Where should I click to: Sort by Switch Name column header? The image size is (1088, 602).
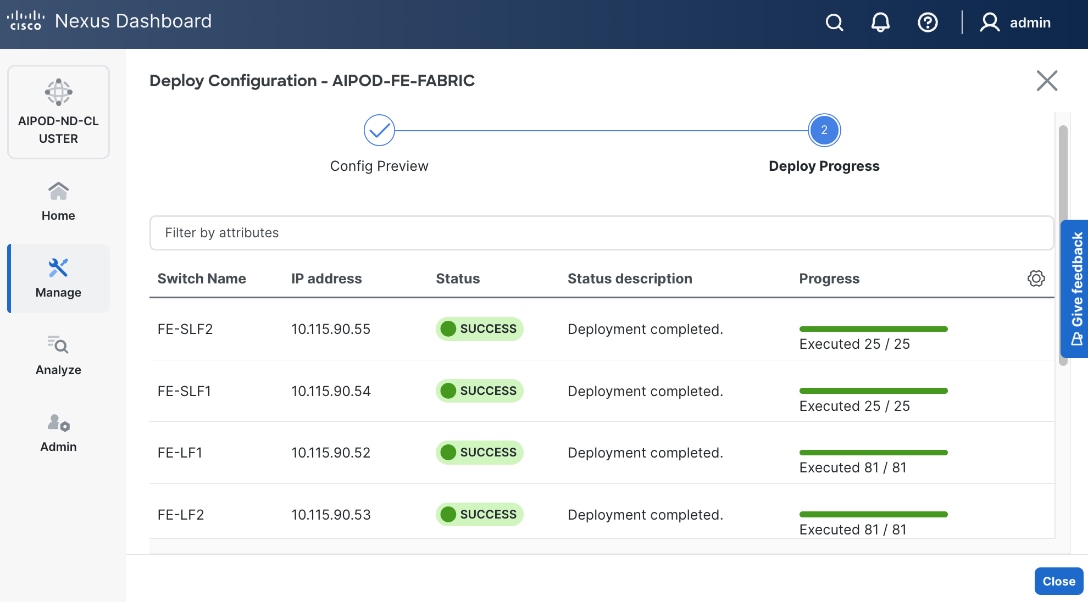pyautogui.click(x=201, y=279)
